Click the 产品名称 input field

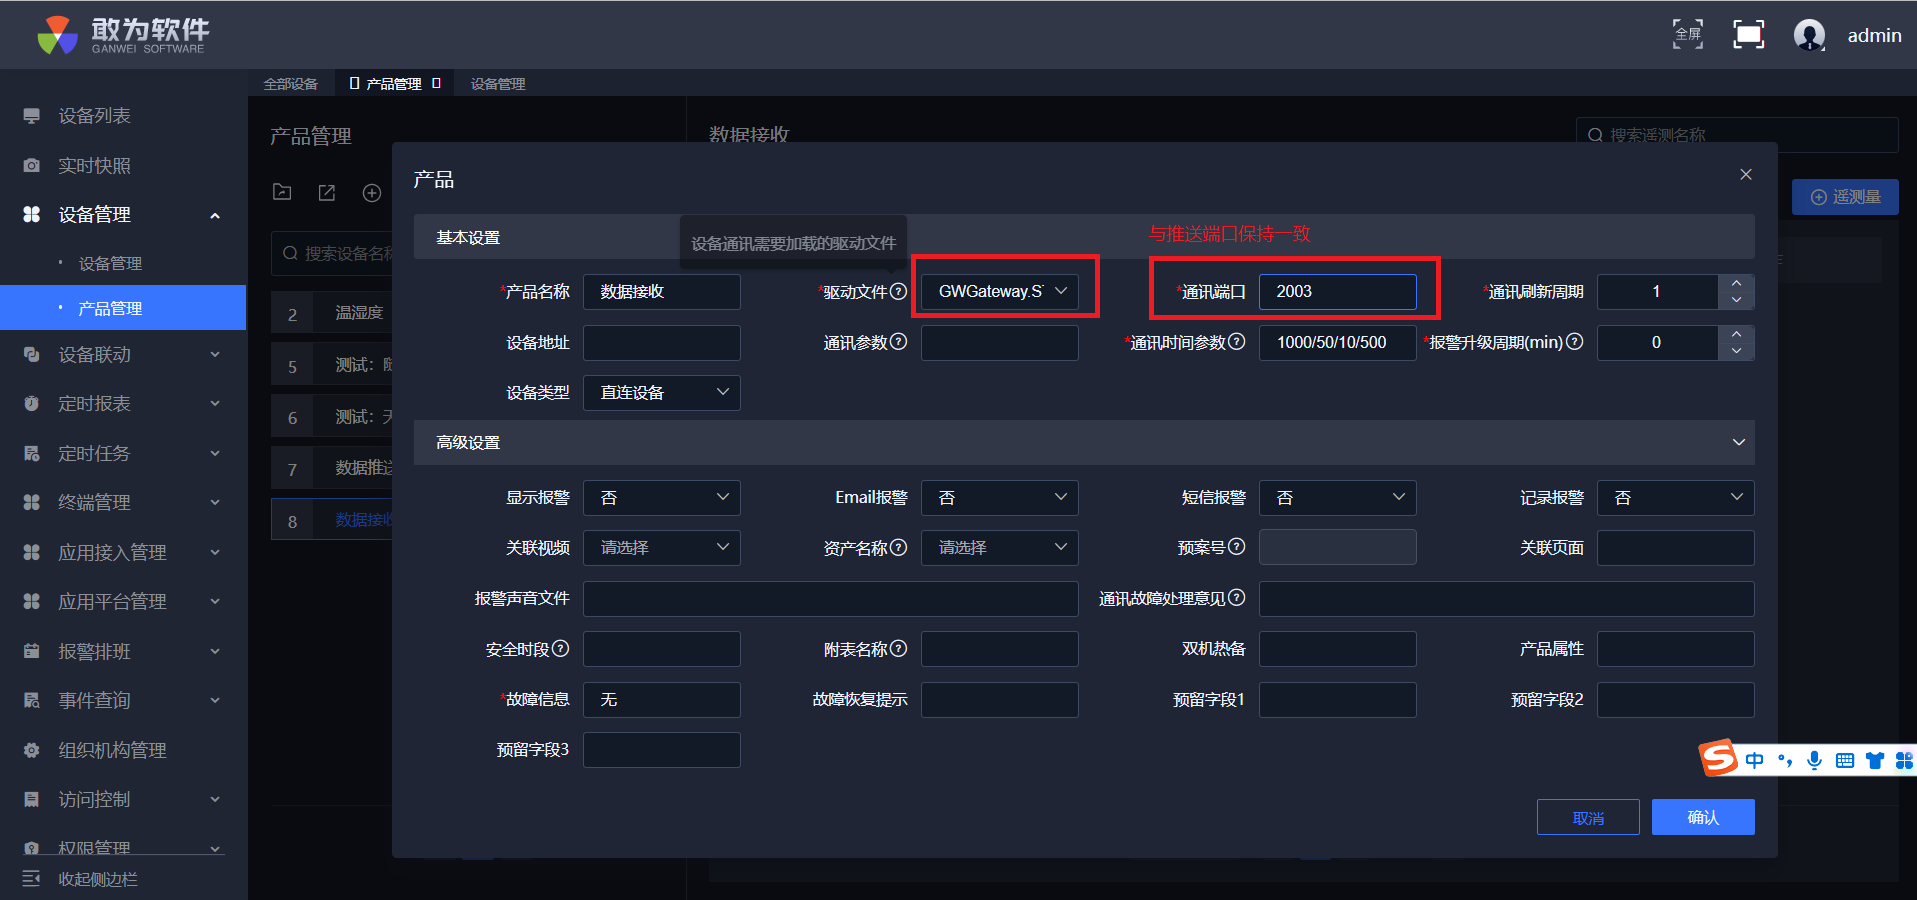click(662, 291)
